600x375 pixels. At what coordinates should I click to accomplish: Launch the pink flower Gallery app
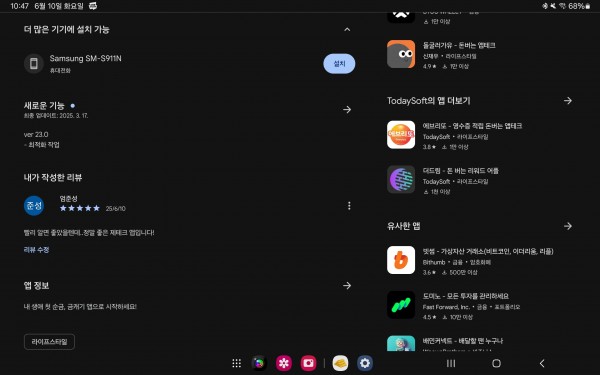click(284, 363)
